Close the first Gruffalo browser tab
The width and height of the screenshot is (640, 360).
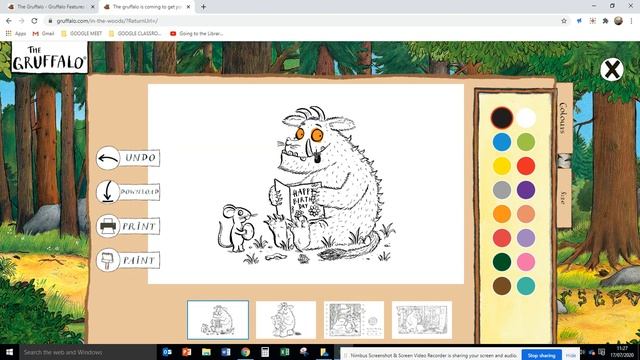click(x=93, y=7)
